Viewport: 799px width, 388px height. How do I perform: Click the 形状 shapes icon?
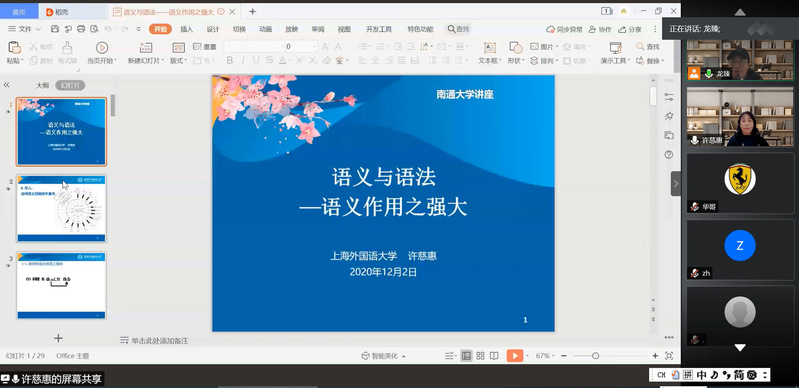[516, 47]
